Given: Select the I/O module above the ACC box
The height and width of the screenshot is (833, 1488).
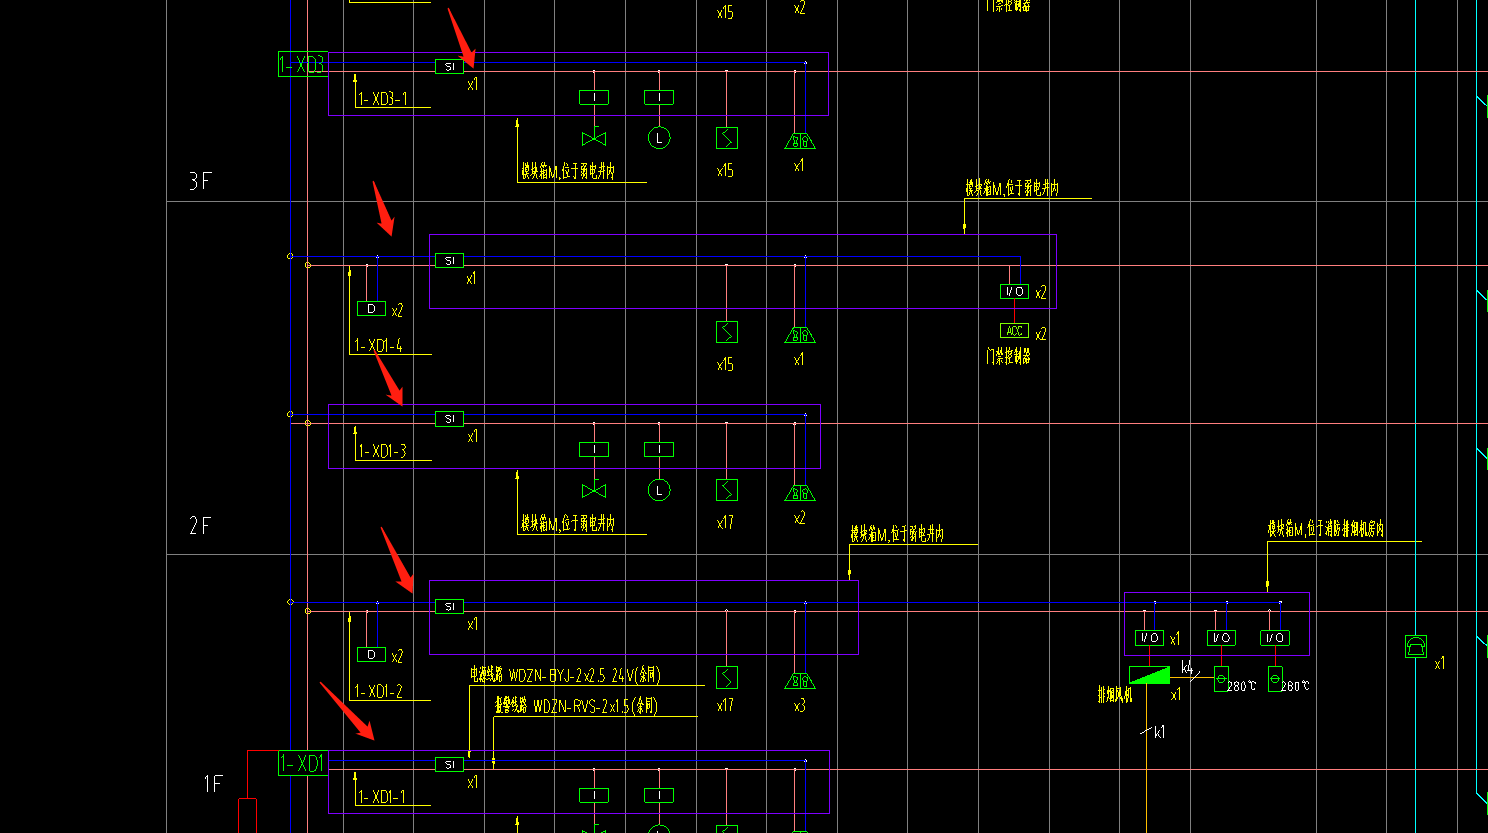Looking at the screenshot, I should tap(1014, 291).
